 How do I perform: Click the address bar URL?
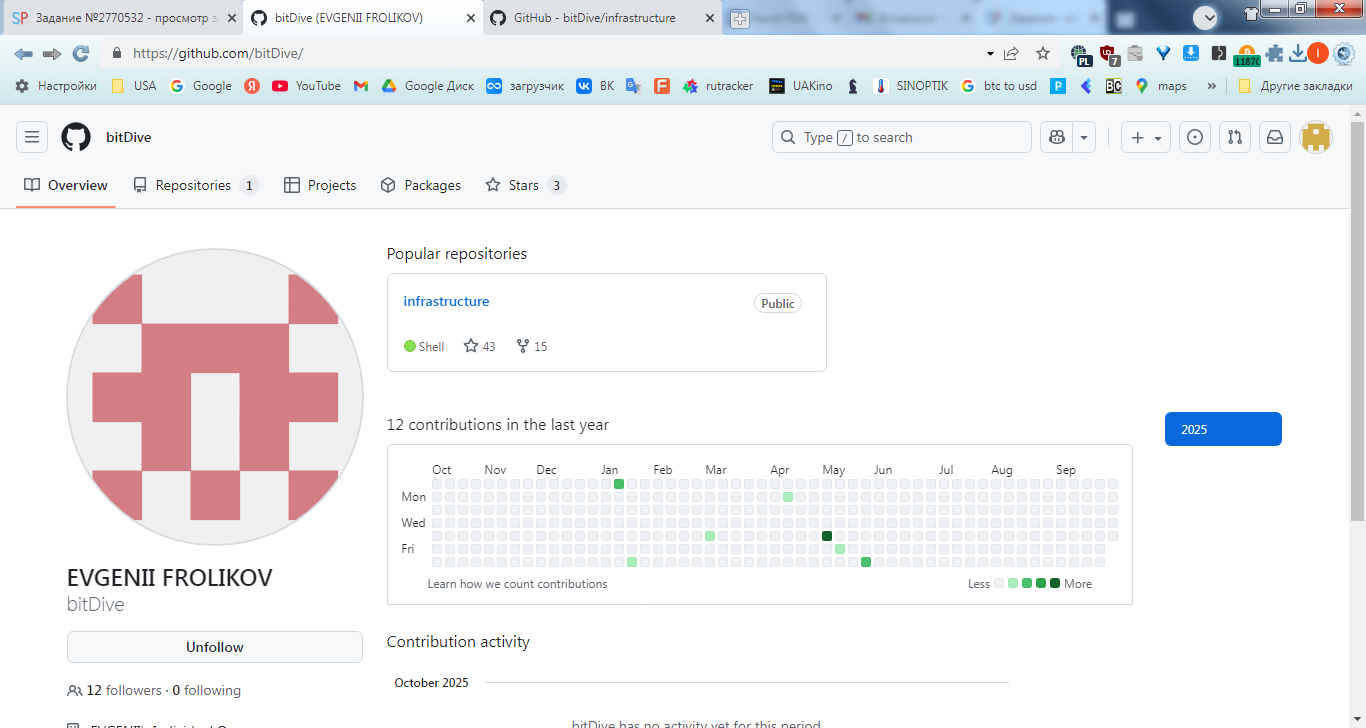coord(217,54)
